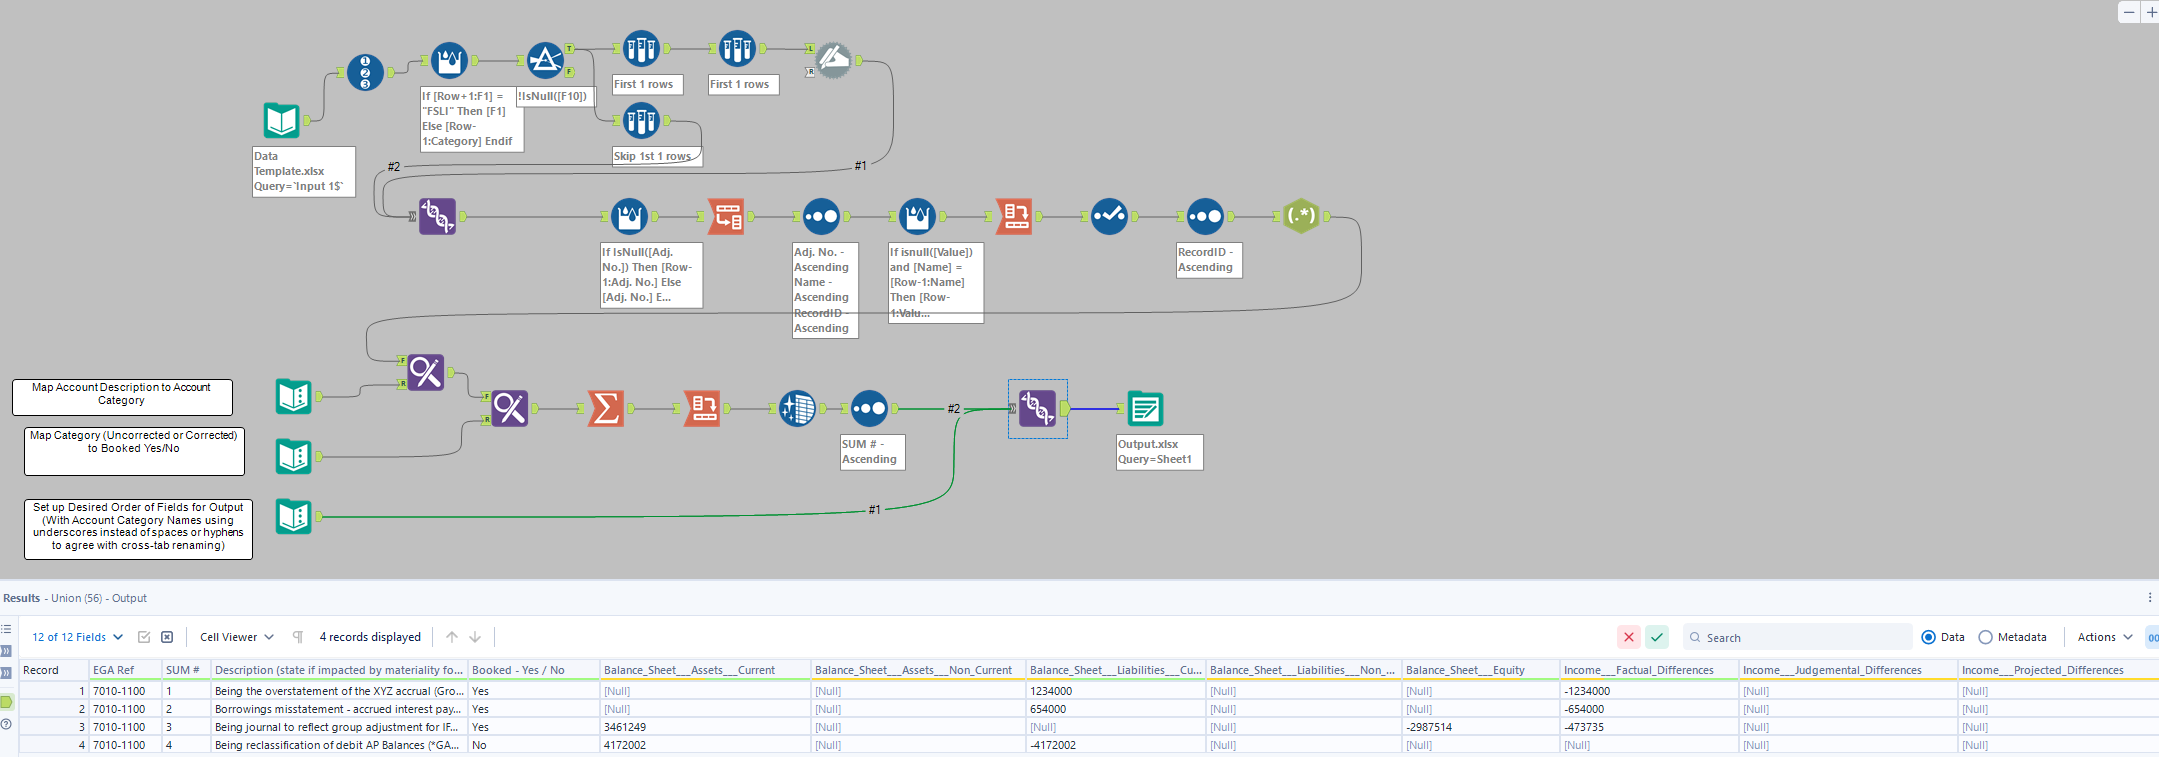Select the Data Cleansing tool
This screenshot has height=757, width=2159.
click(1109, 216)
